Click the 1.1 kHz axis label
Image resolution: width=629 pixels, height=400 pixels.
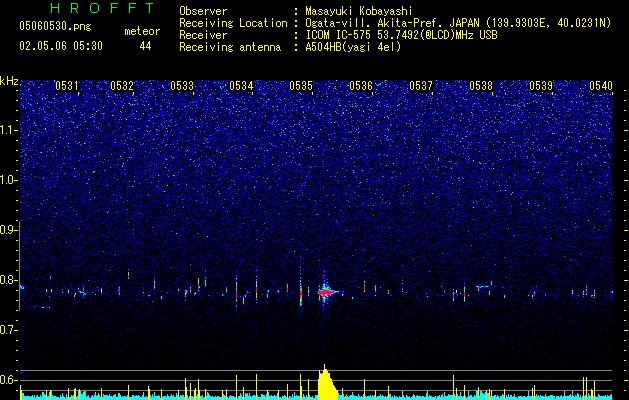click(x=9, y=130)
